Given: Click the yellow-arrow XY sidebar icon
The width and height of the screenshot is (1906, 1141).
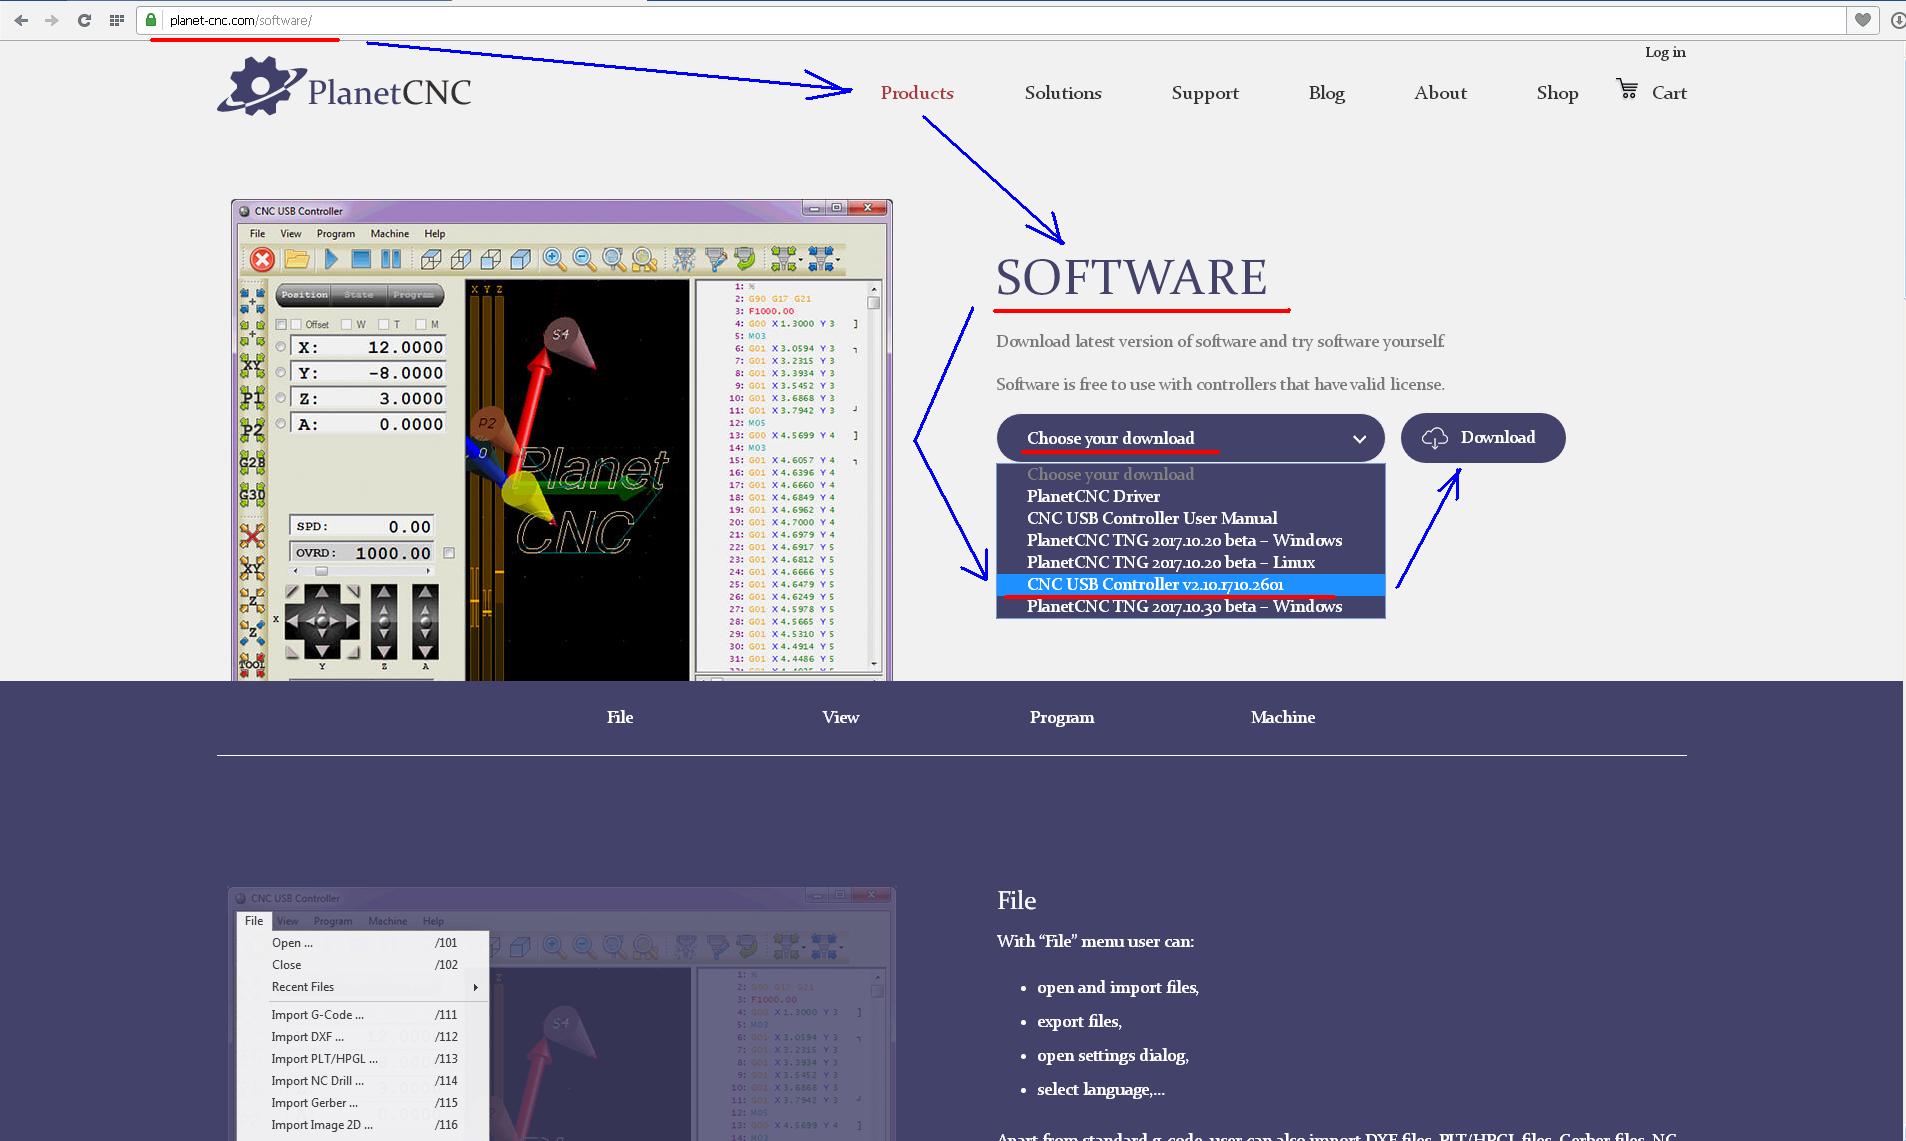Looking at the screenshot, I should click(252, 569).
